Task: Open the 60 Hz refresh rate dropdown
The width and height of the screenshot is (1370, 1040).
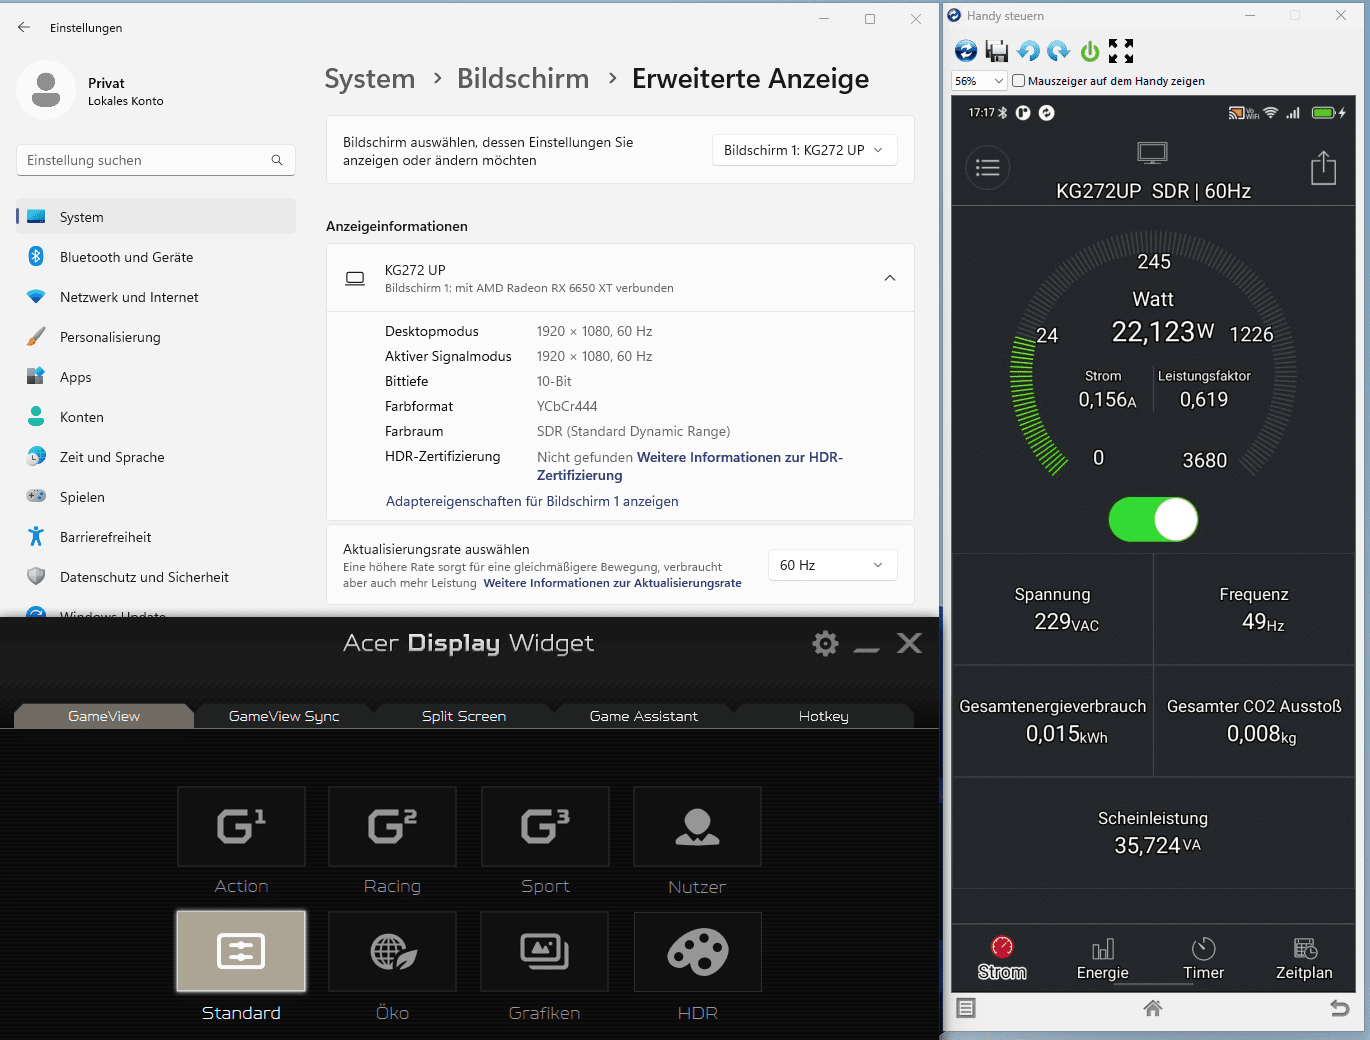Action: click(832, 565)
